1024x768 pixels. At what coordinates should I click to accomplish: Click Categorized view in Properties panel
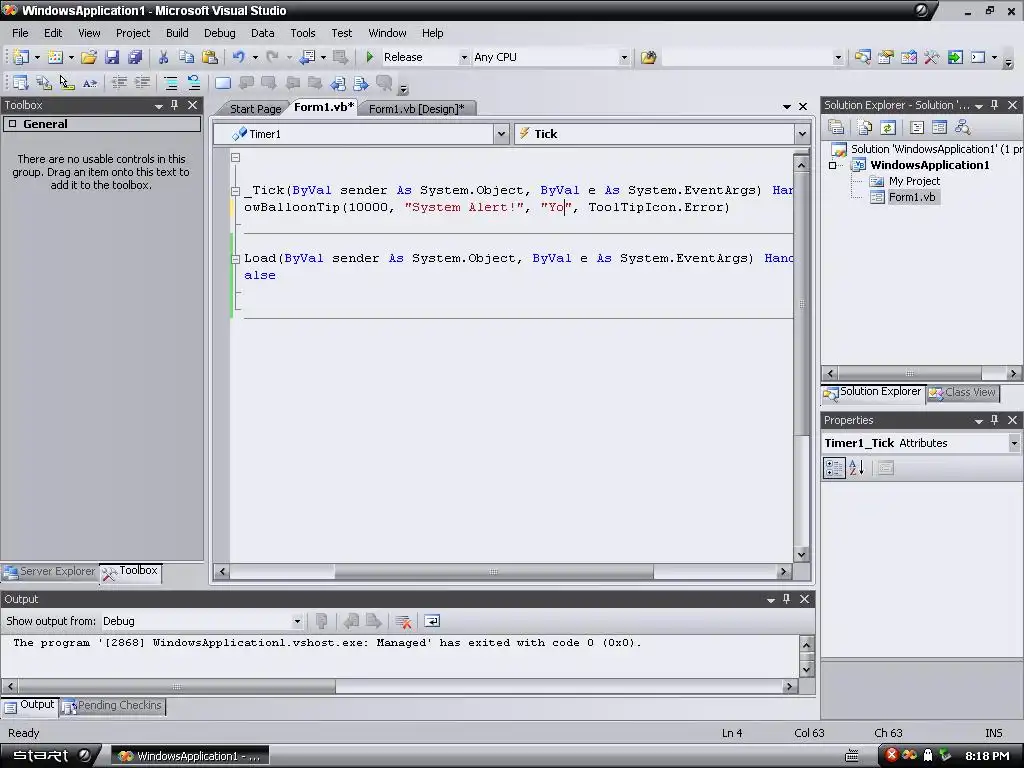coord(834,468)
